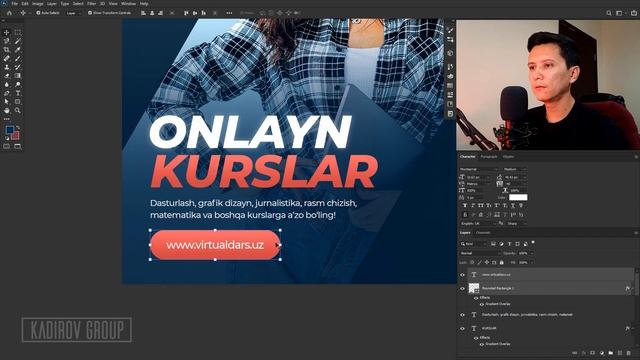Hide the kurslar text layer
Viewport: 640px width, 360px height.
pyautogui.click(x=462, y=328)
